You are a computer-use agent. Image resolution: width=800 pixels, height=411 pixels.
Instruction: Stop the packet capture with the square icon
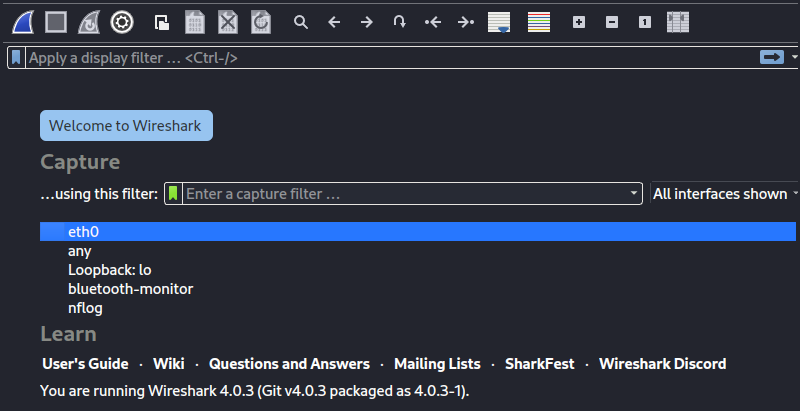pyautogui.click(x=56, y=22)
